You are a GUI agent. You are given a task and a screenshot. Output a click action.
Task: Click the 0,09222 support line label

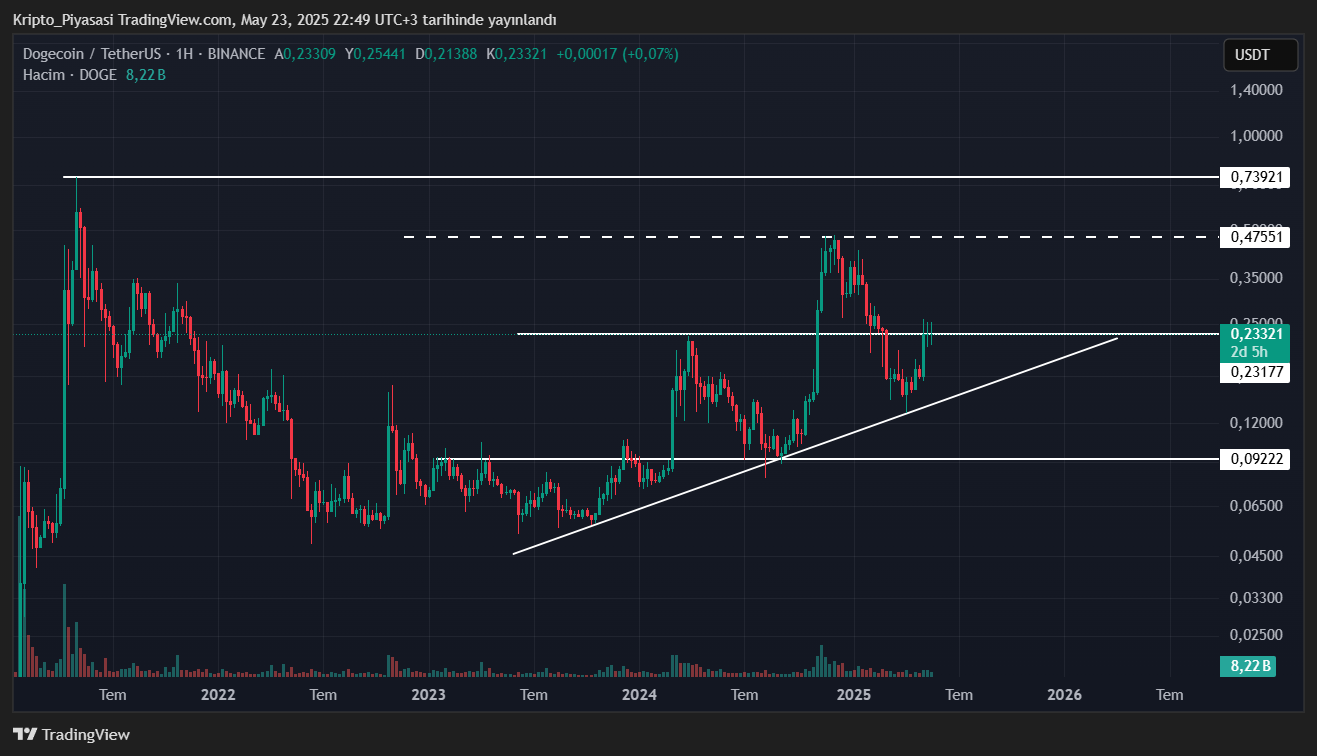[x=1255, y=459]
